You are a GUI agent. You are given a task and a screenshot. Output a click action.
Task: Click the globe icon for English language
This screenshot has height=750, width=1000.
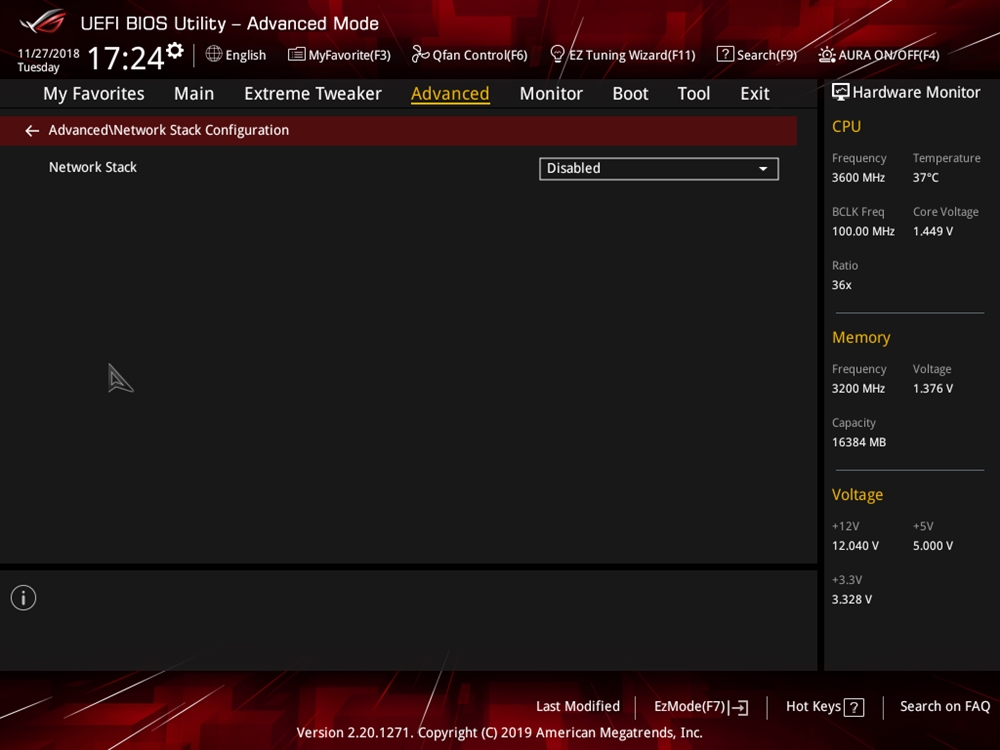214,54
